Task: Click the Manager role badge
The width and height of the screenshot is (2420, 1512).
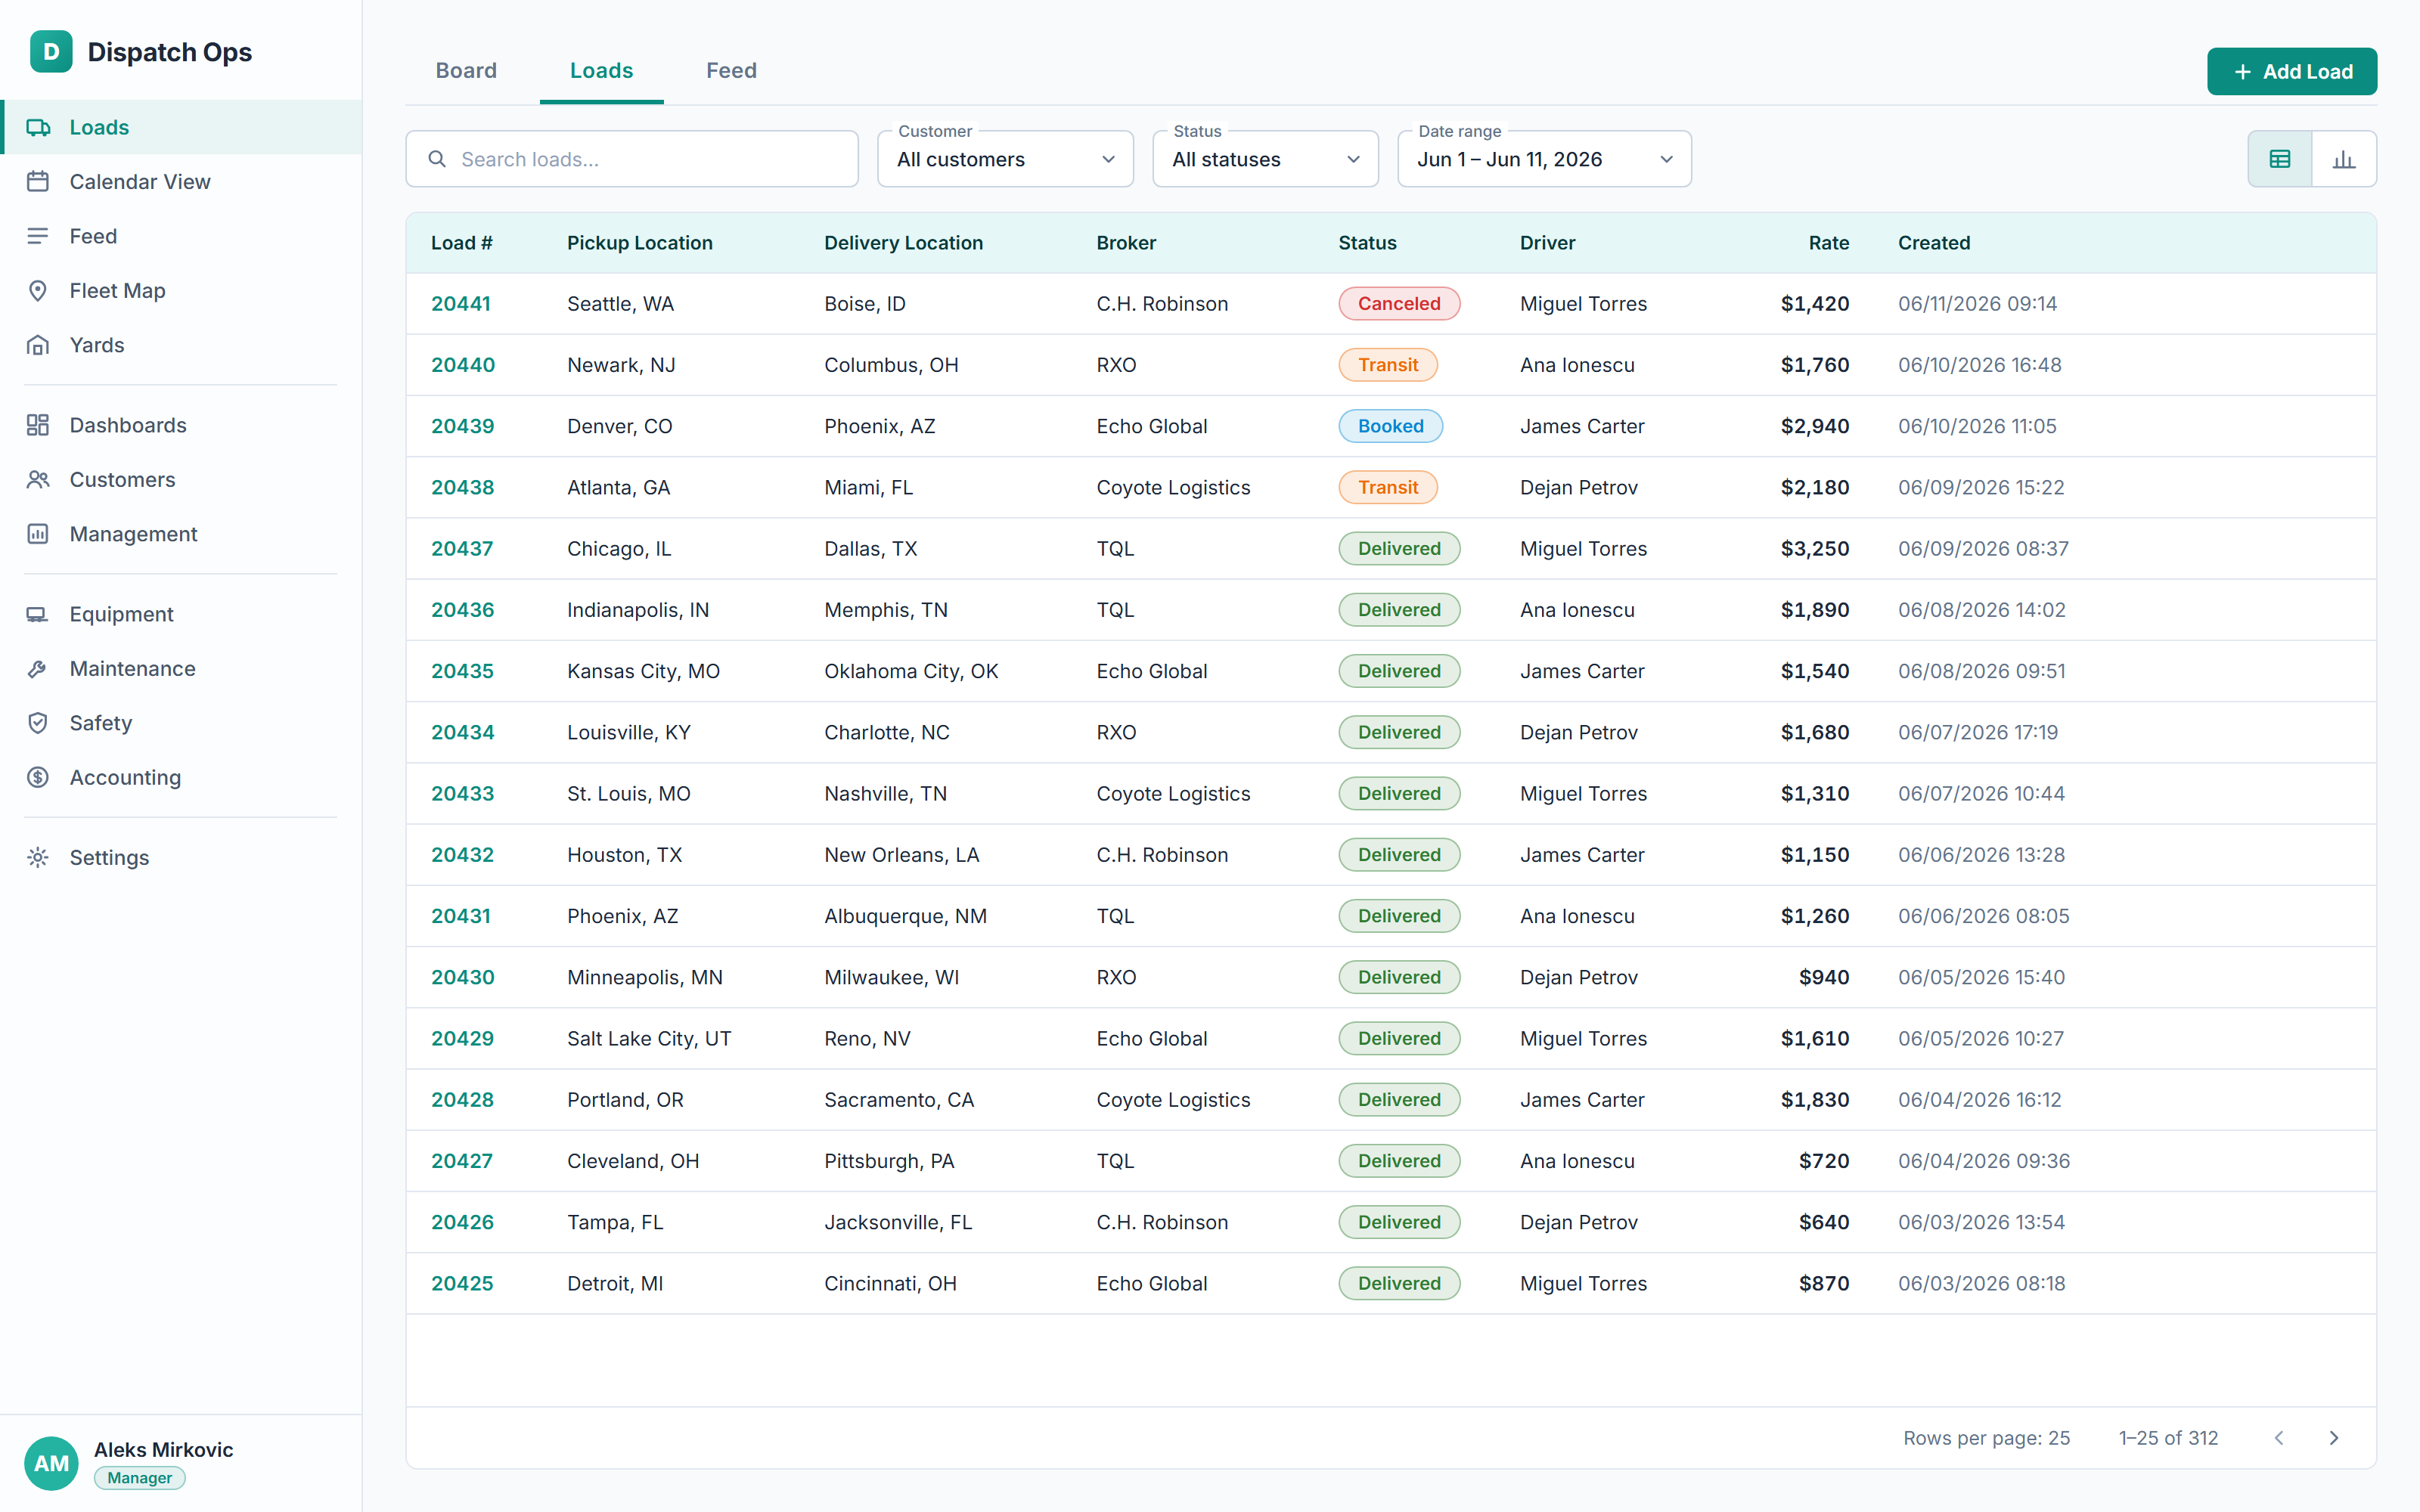Action: coord(140,1478)
